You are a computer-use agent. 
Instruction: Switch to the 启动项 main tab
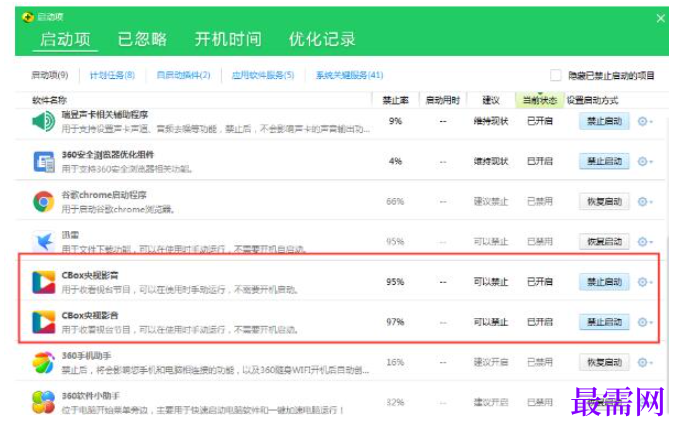[65, 39]
